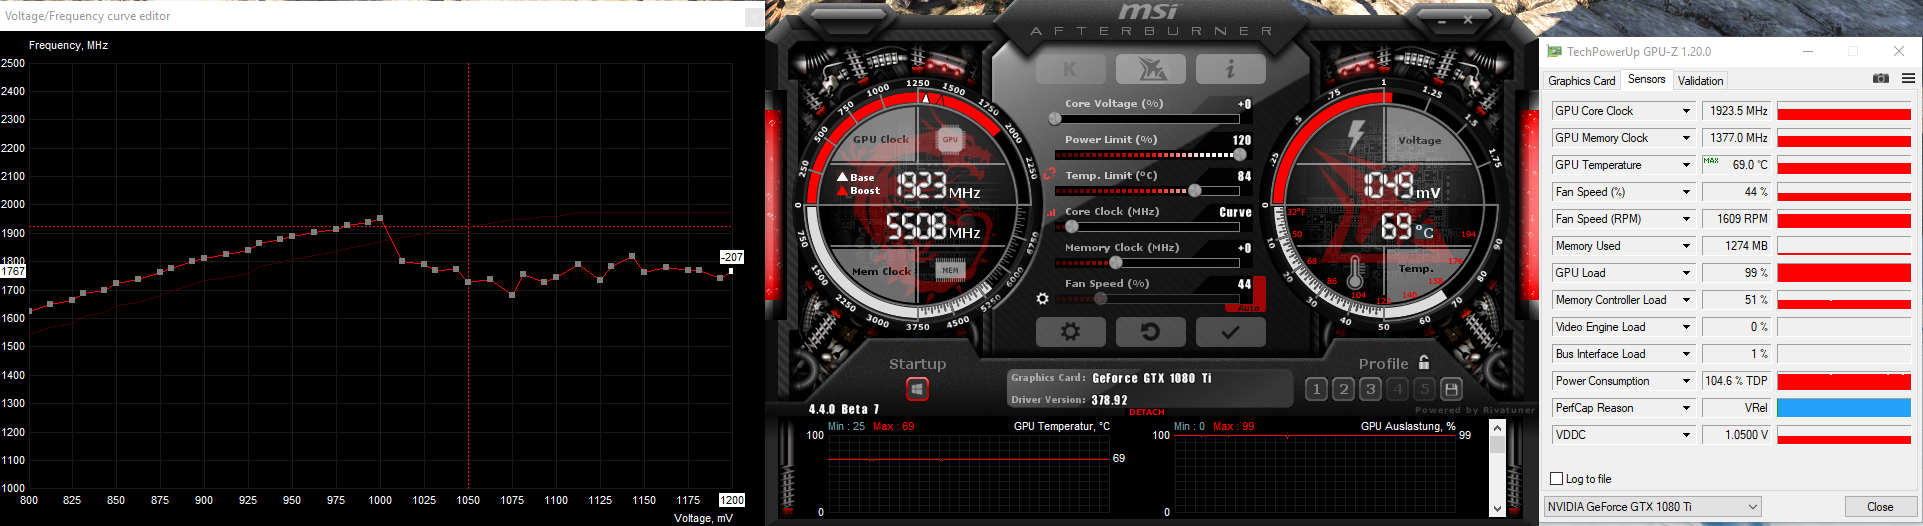This screenshot has height=526, width=1923.
Task: Select the 1200 mV curve point
Action: pyautogui.click(x=731, y=271)
